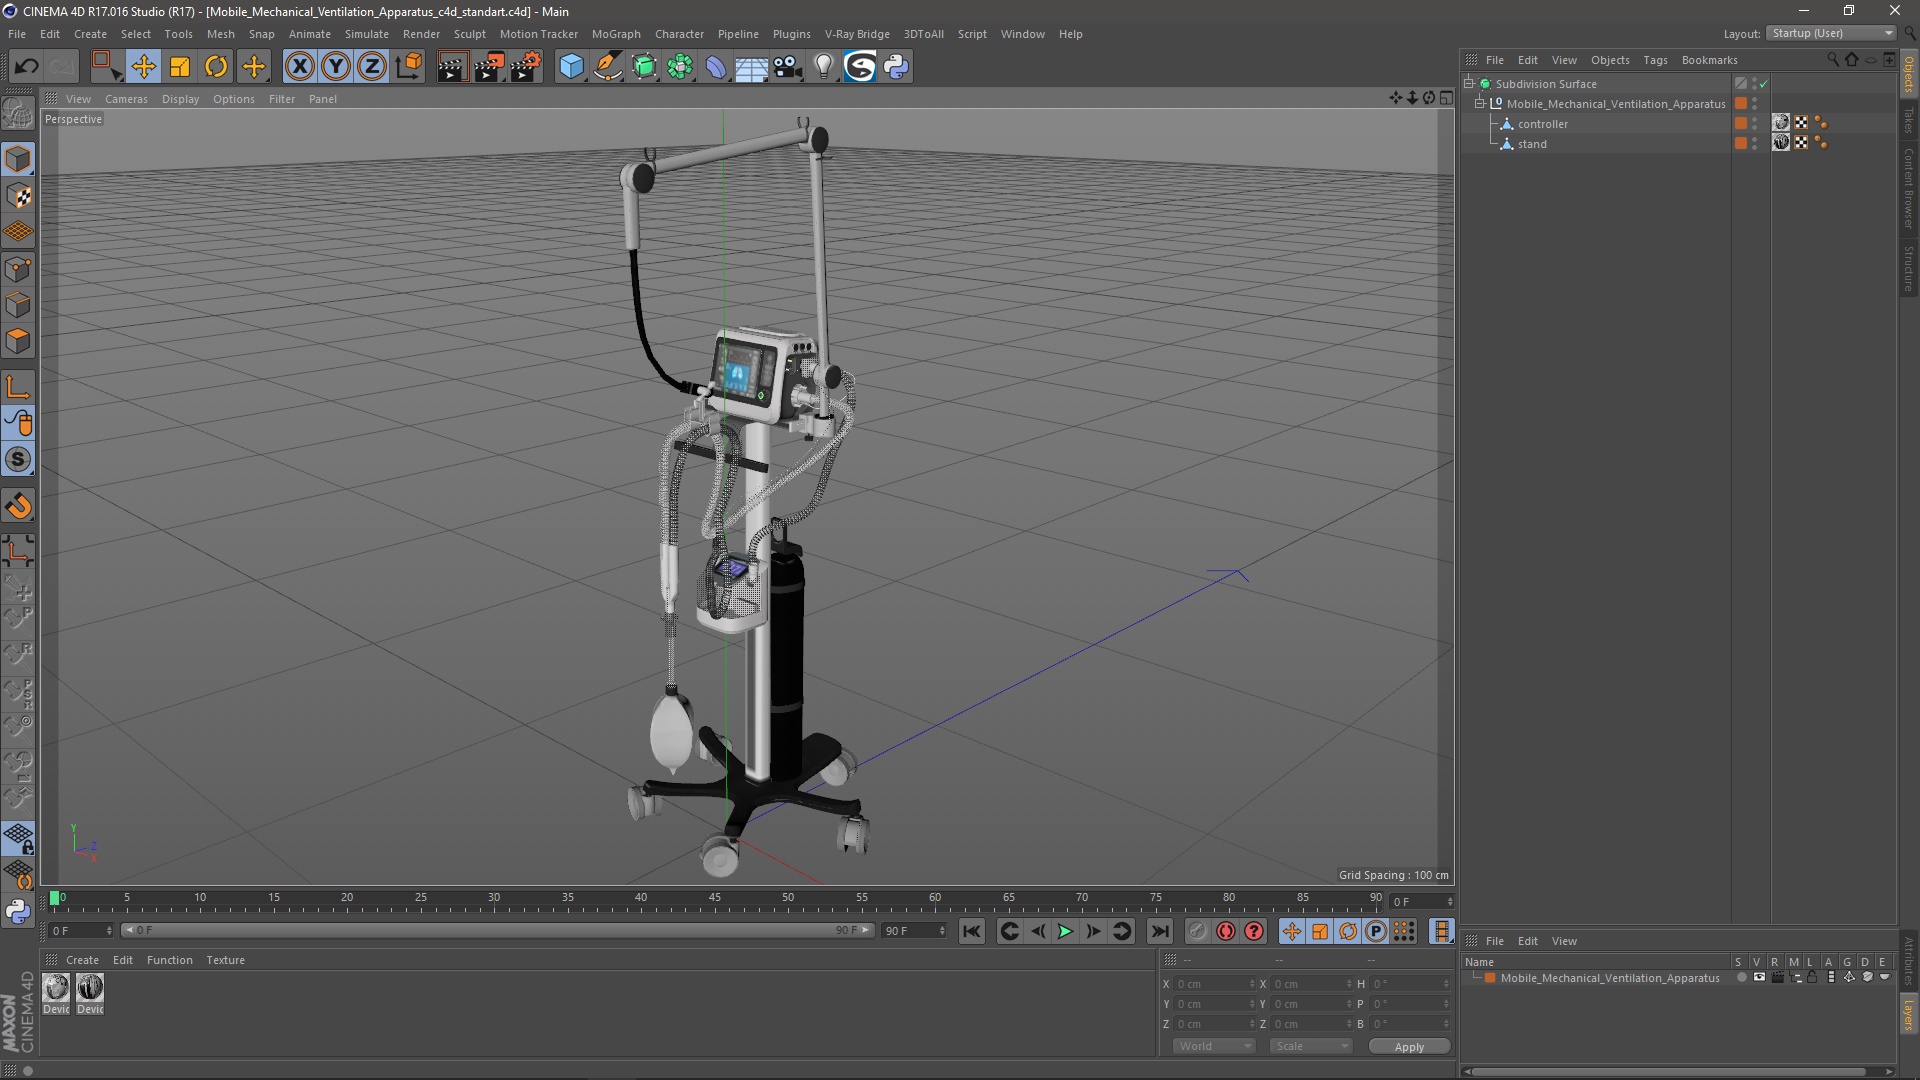Open Material Manager Function menu
The height and width of the screenshot is (1080, 1920).
point(170,960)
